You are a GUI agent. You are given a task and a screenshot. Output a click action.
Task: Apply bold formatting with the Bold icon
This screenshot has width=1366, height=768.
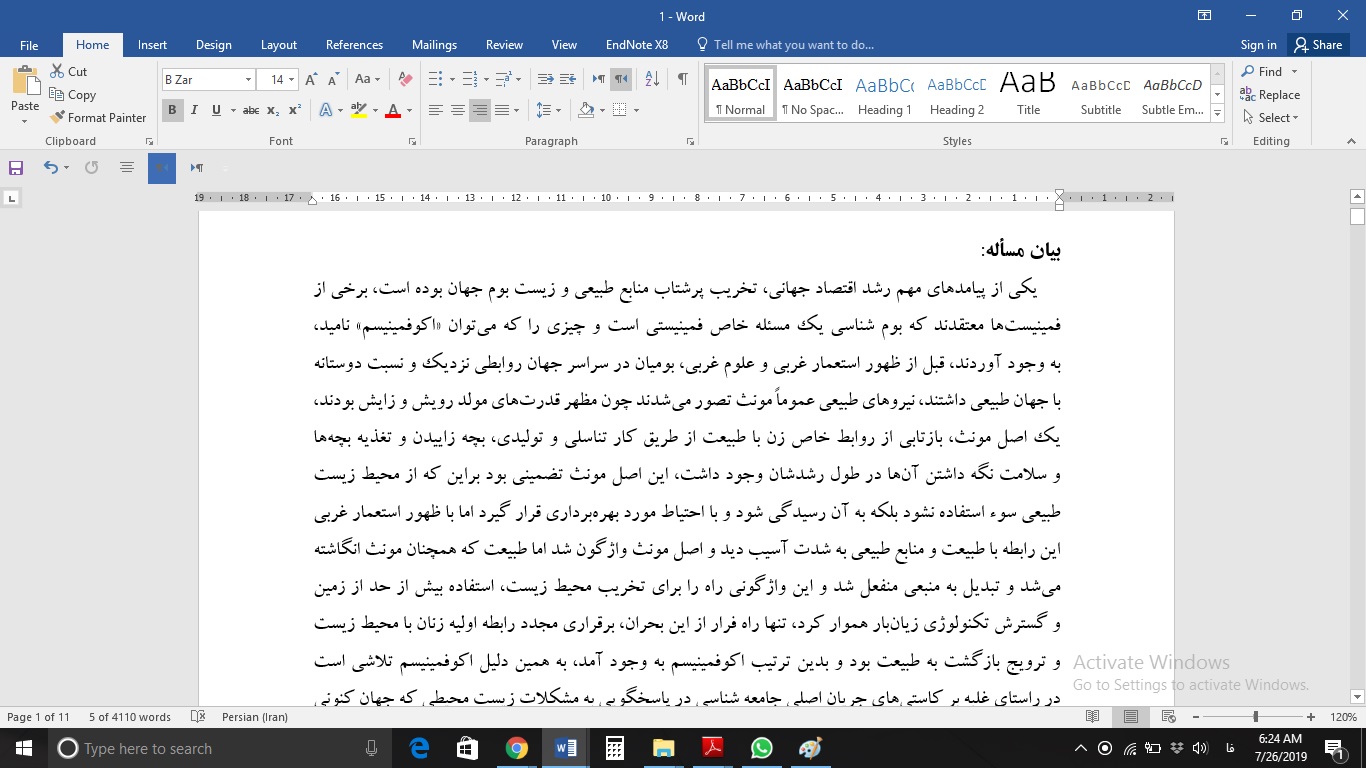172,110
